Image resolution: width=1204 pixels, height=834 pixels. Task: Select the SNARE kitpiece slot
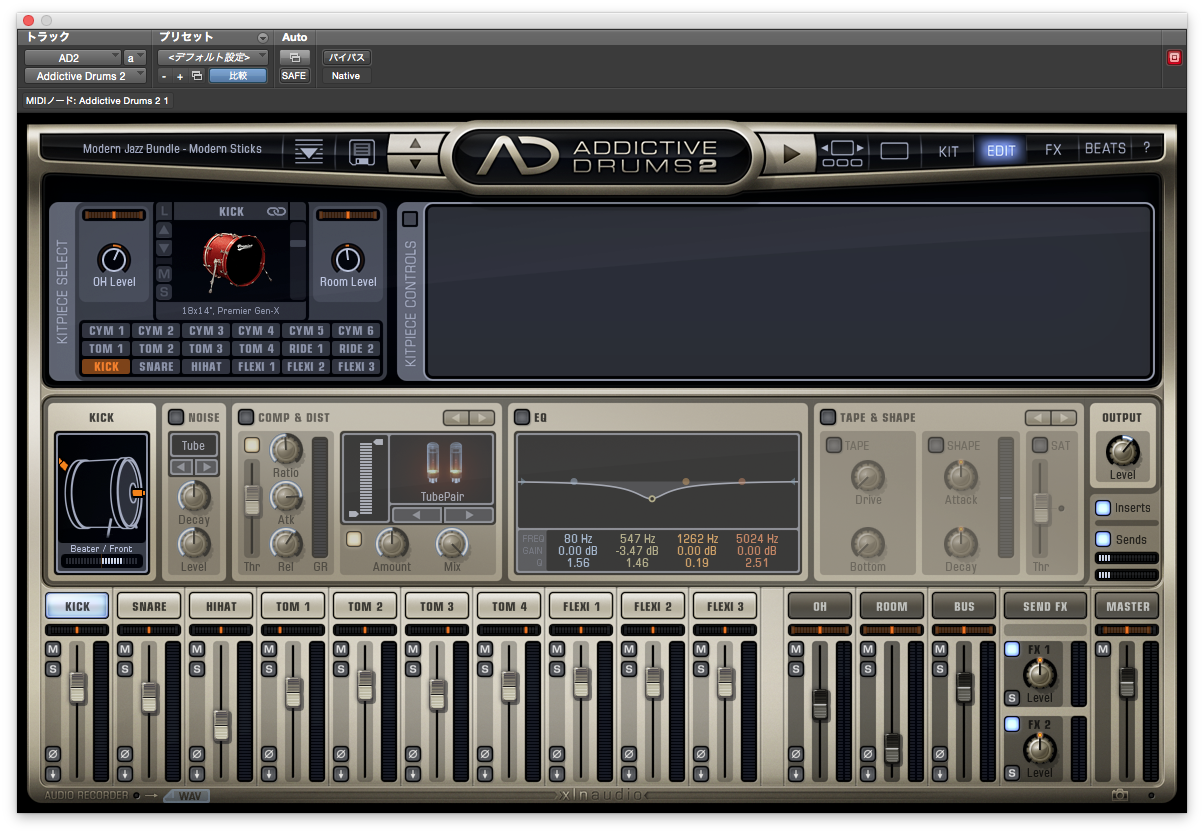156,367
